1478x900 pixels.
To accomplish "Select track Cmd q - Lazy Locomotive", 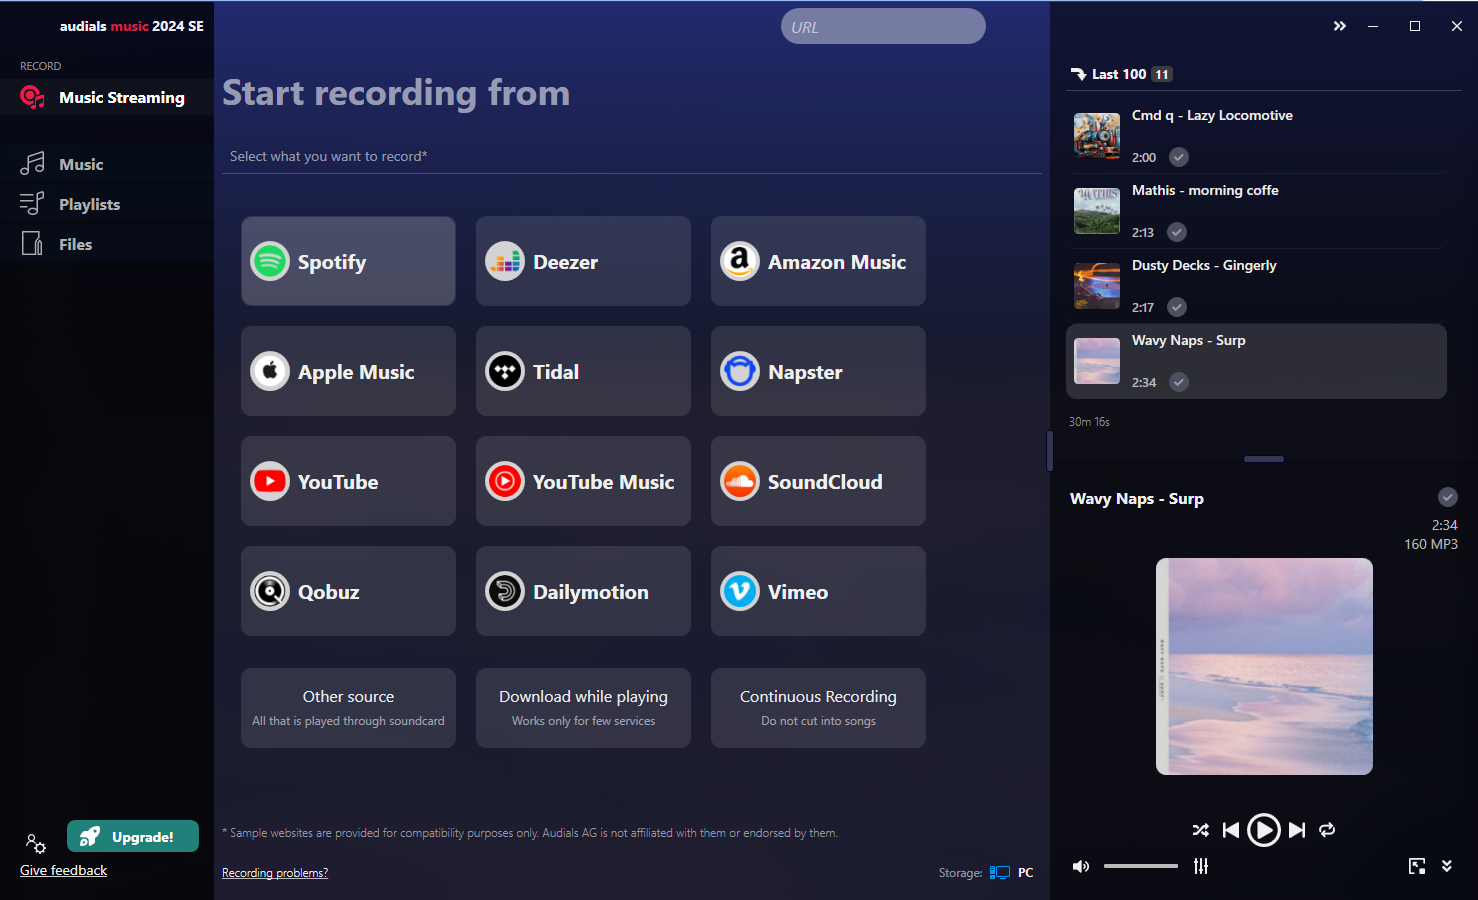I will (x=1256, y=136).
